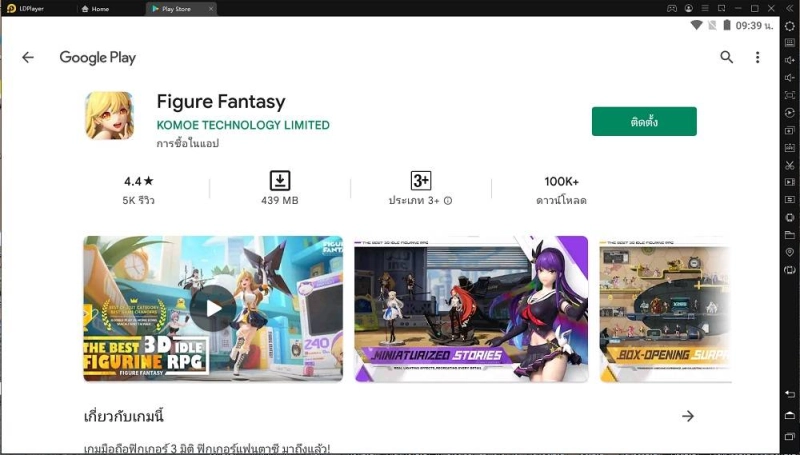
Task: Open the Miniaturized Stories screenshot
Action: pyautogui.click(x=471, y=309)
